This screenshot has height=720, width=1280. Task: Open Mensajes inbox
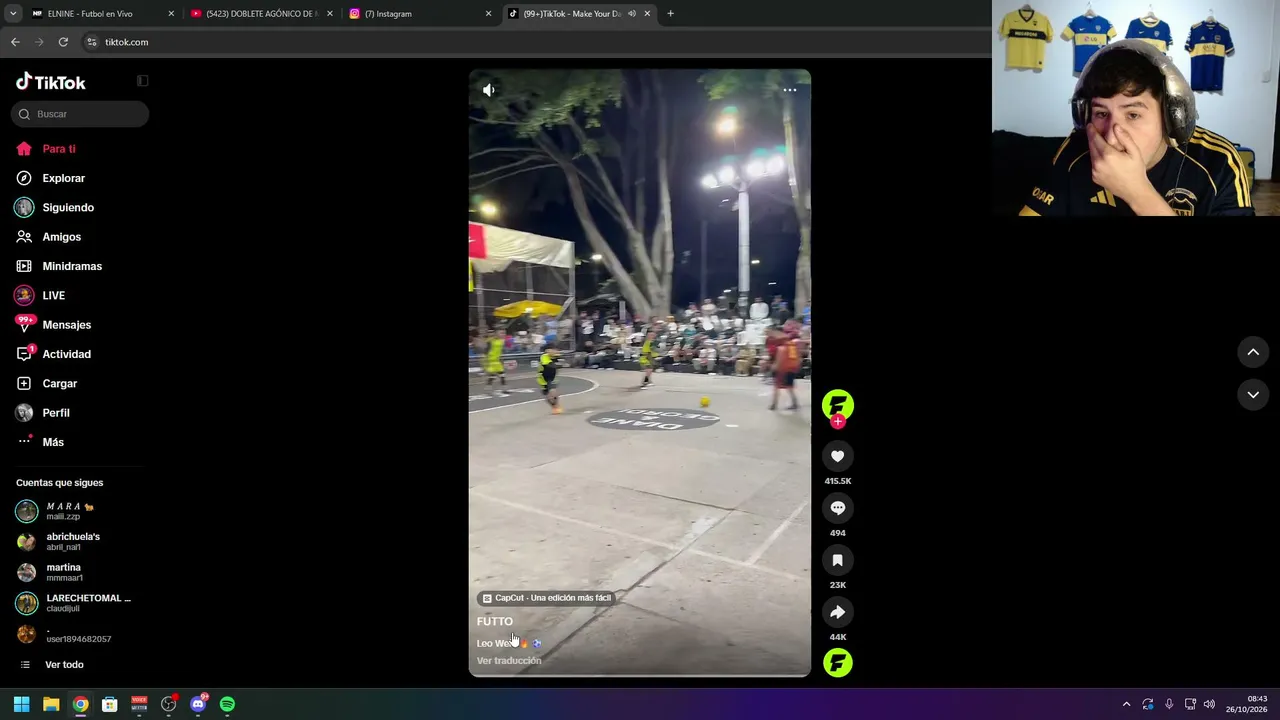point(66,325)
